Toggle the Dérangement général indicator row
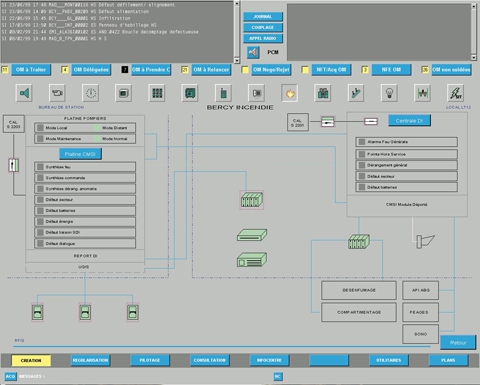Viewport: 480px width, 385px height. (x=406, y=165)
